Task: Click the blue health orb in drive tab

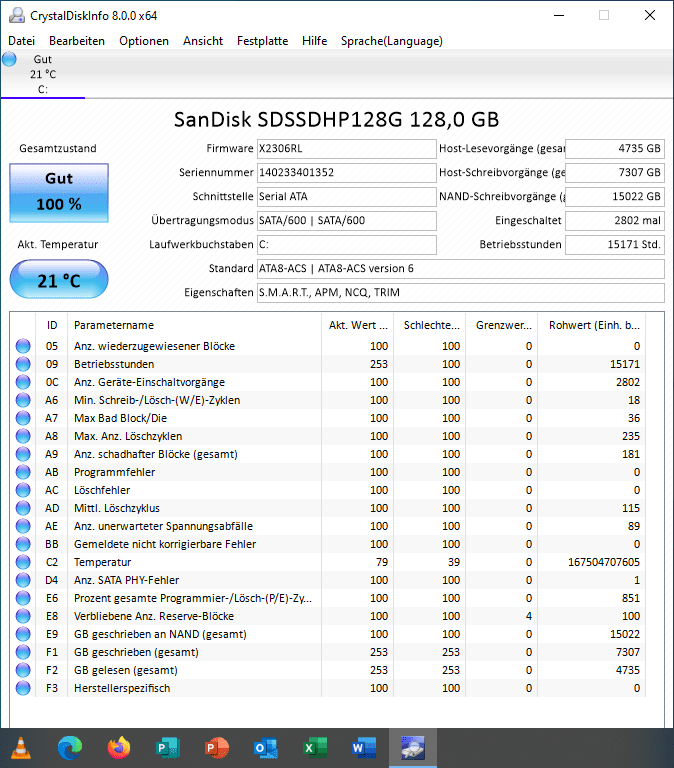Action: coord(9,59)
